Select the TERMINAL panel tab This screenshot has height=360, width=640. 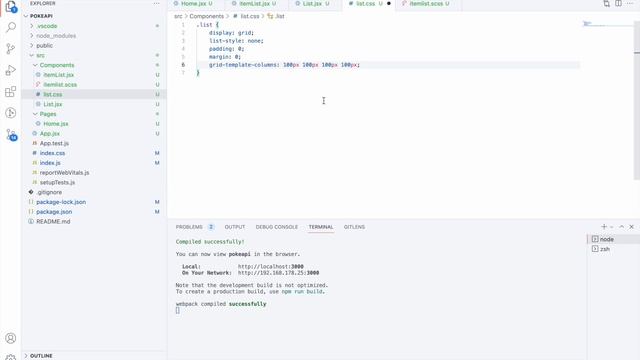pyautogui.click(x=321, y=227)
